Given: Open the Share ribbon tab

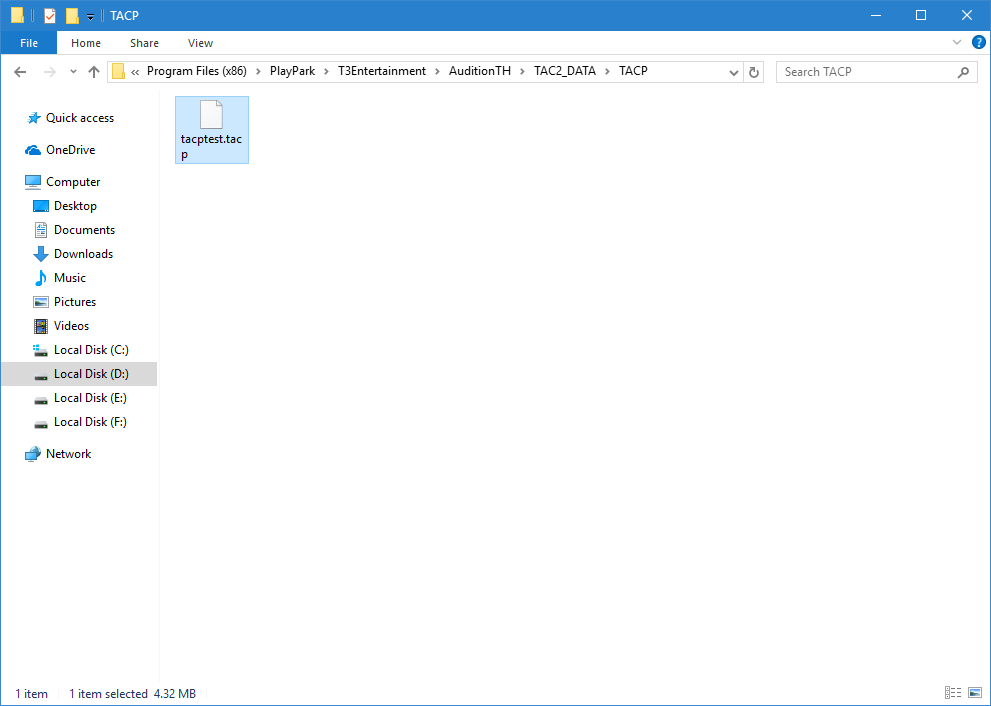Looking at the screenshot, I should point(144,43).
